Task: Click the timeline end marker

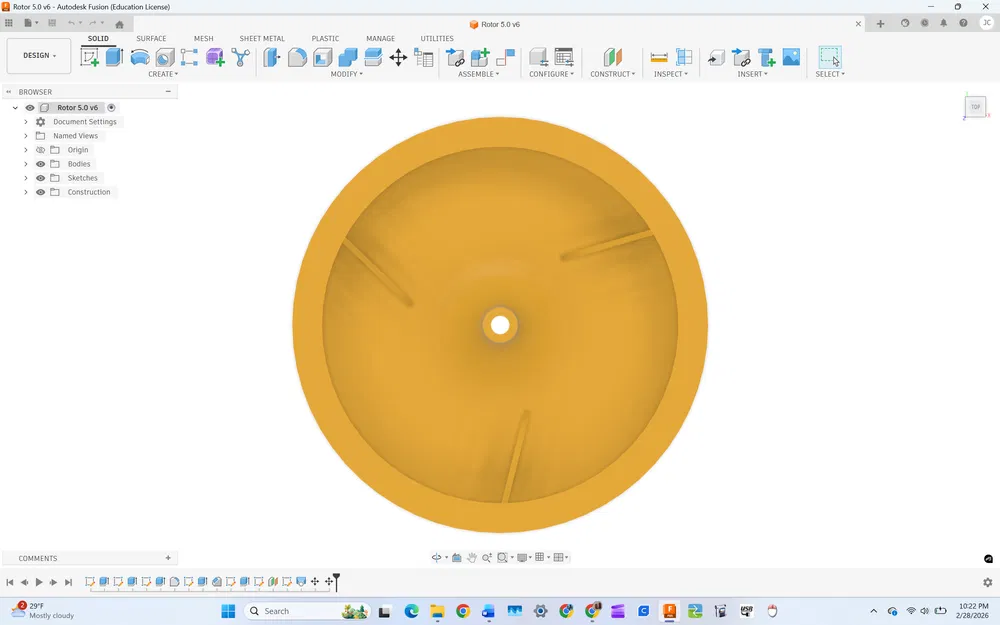Action: [336, 580]
